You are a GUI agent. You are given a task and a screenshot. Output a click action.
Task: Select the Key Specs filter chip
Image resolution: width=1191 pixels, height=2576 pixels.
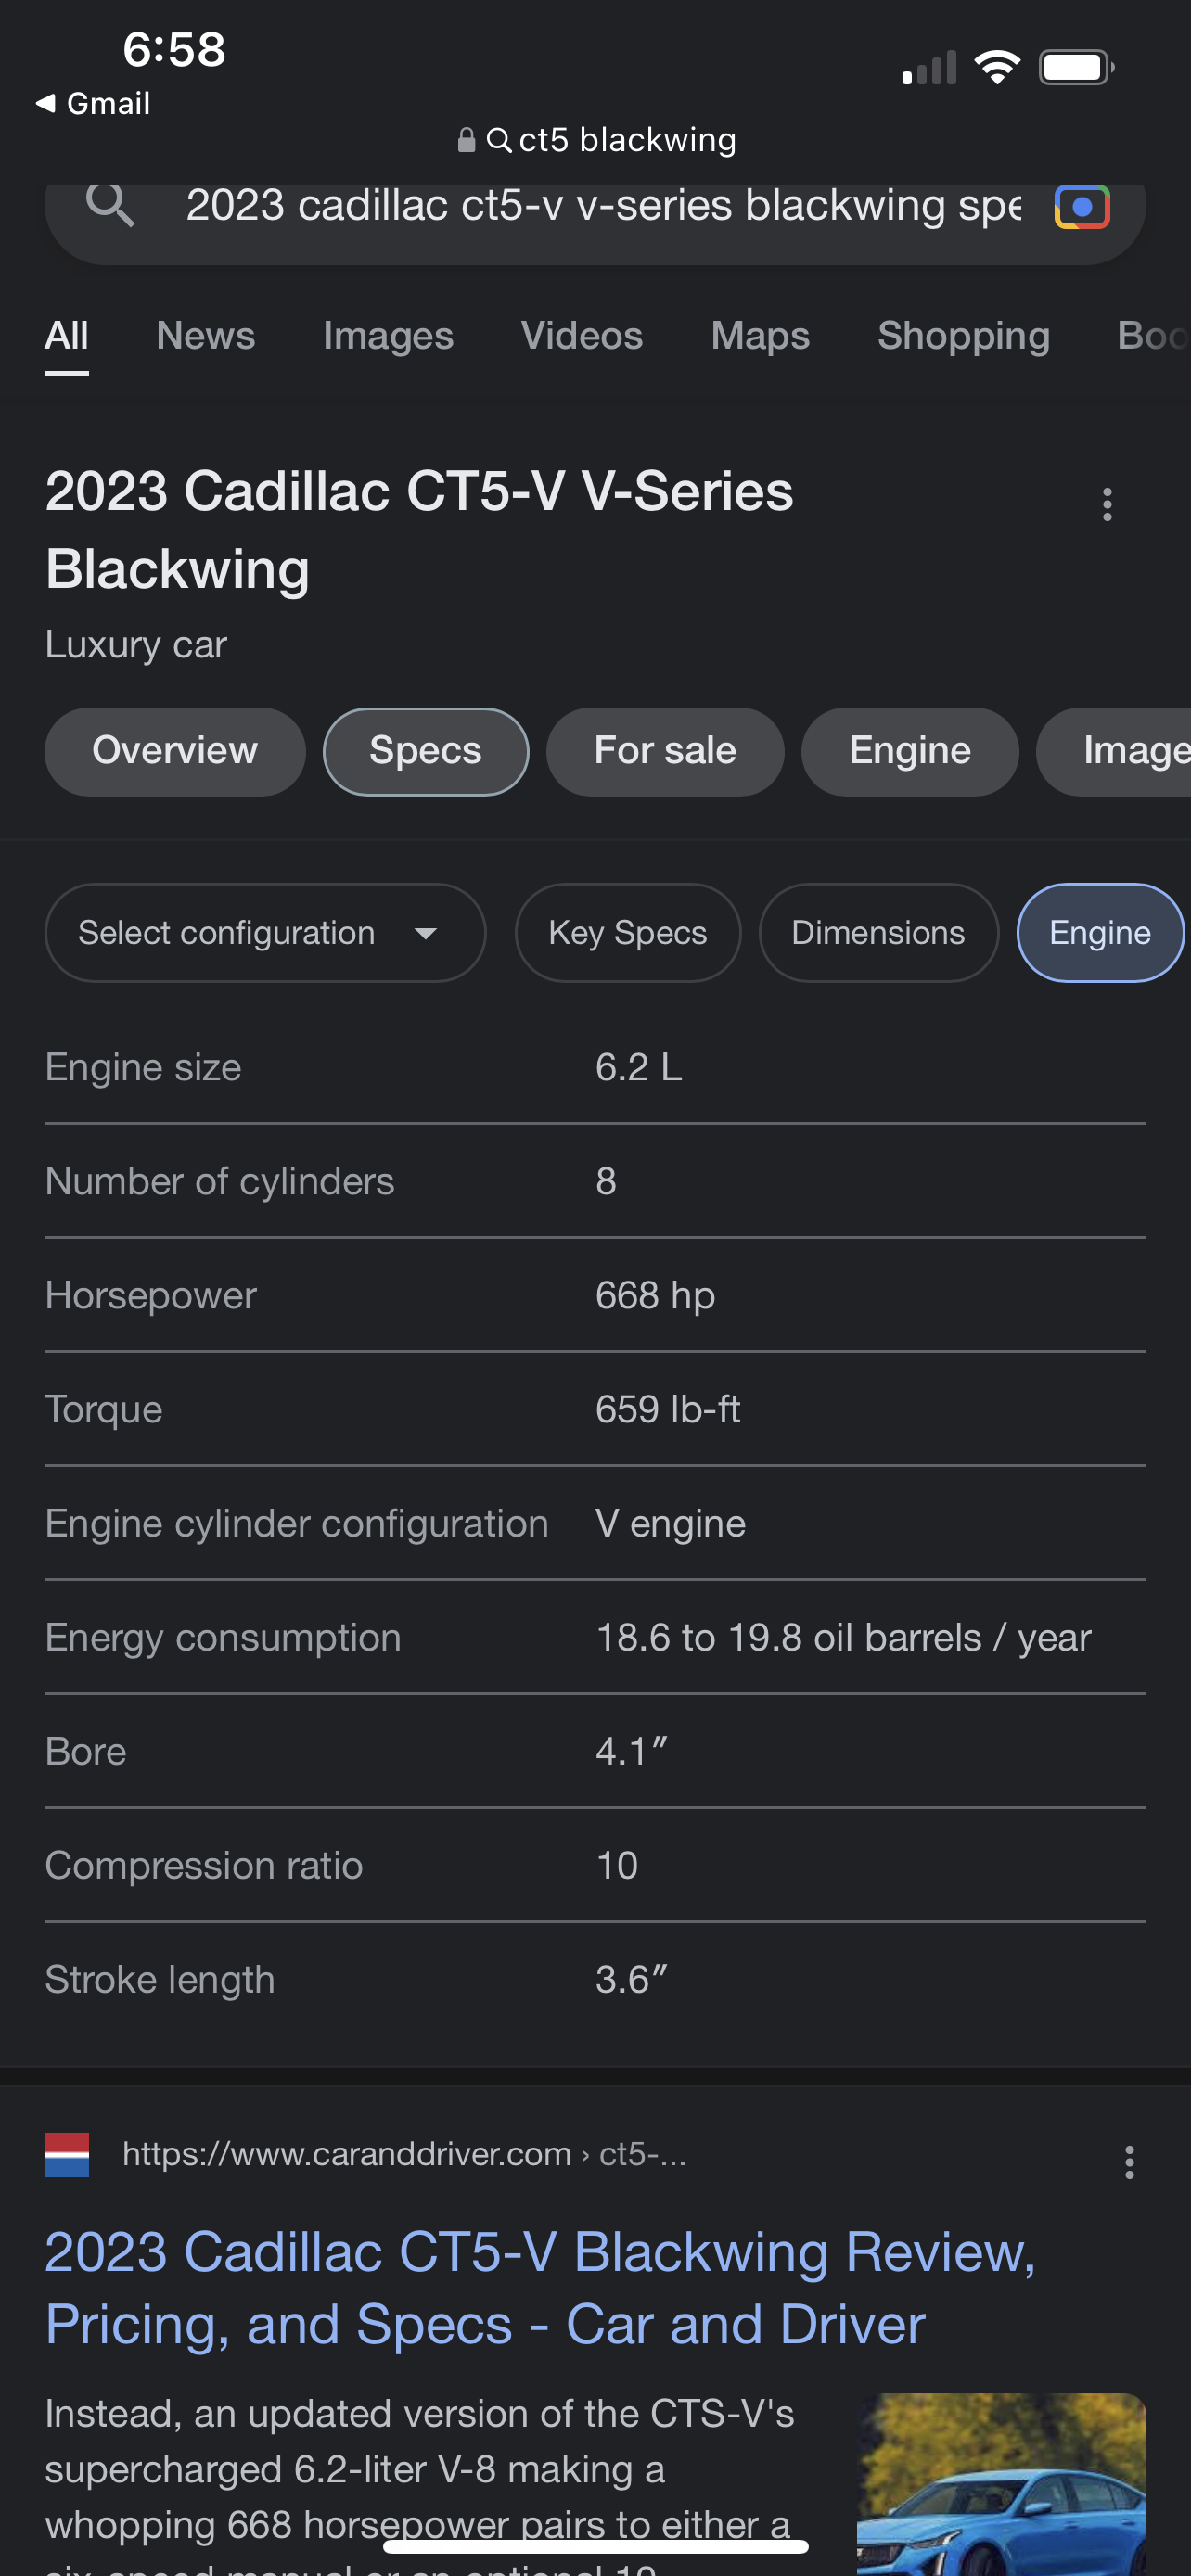pyautogui.click(x=627, y=933)
